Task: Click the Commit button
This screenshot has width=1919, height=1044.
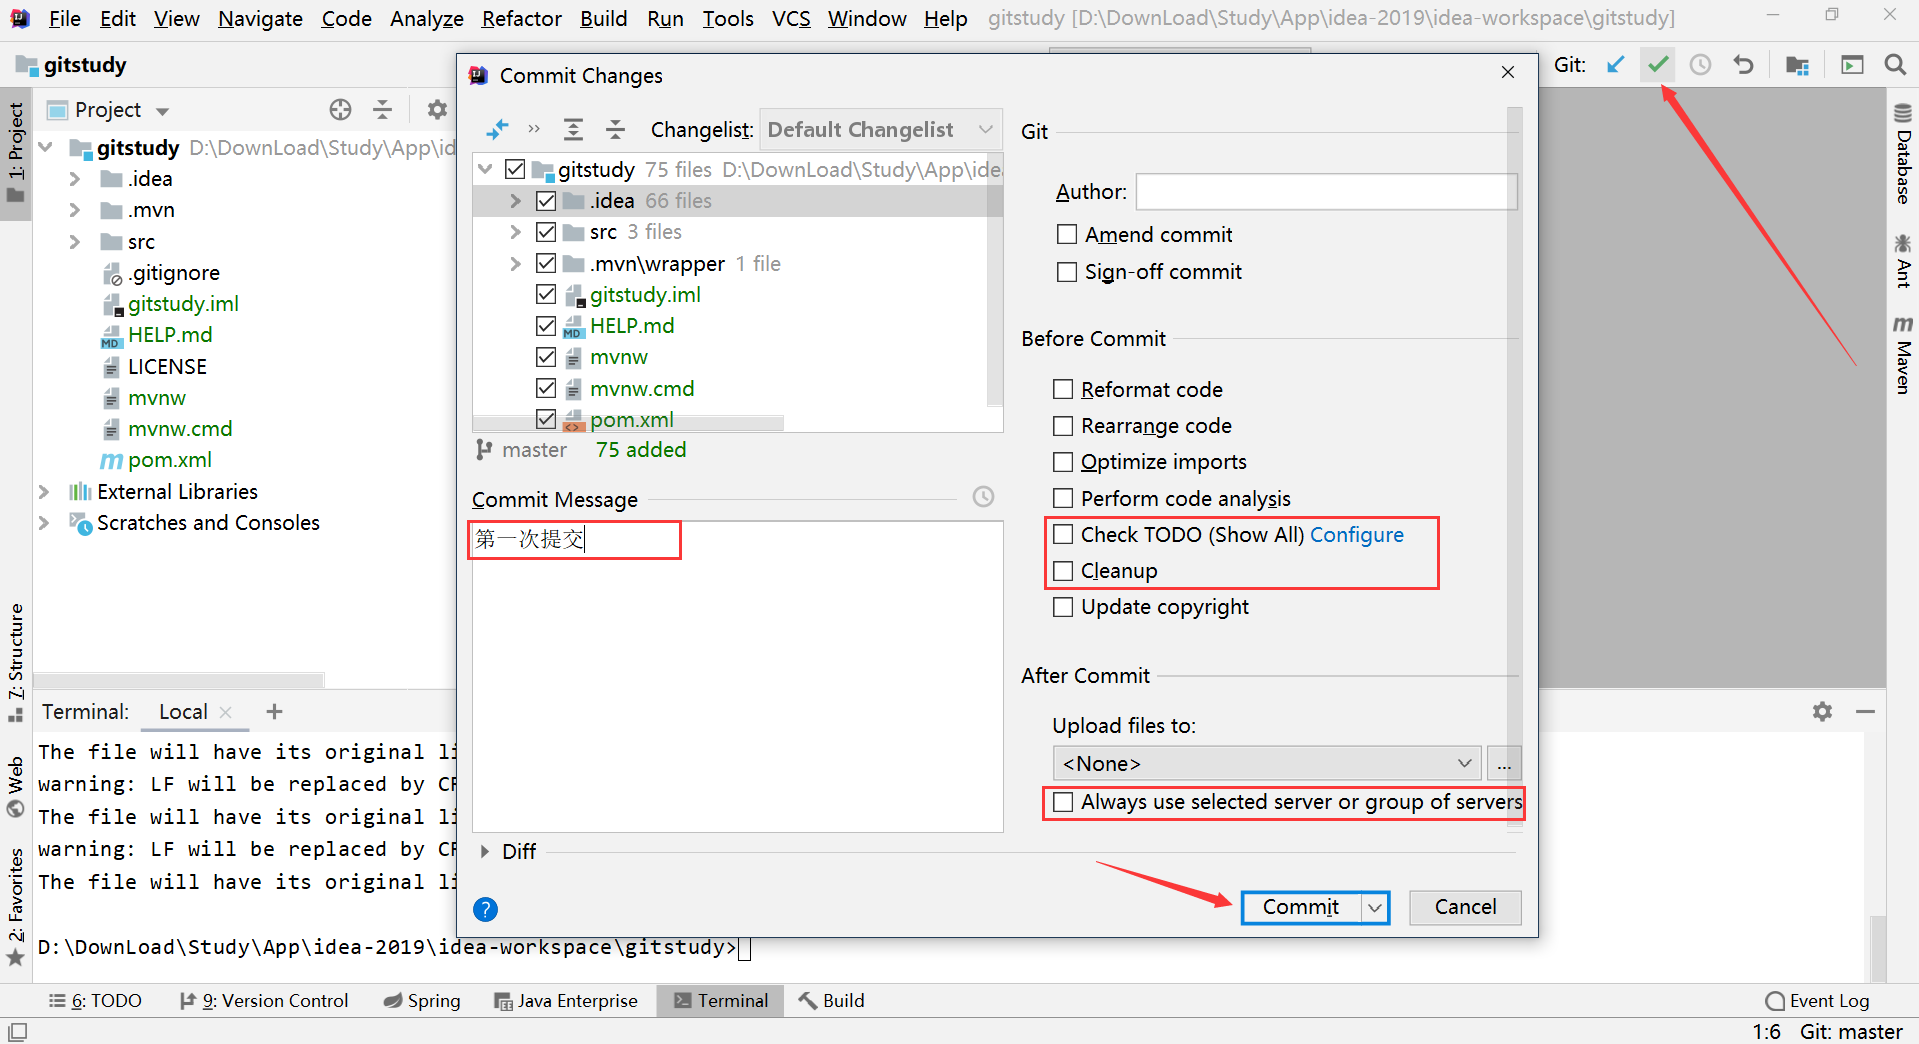Action: coord(1300,907)
